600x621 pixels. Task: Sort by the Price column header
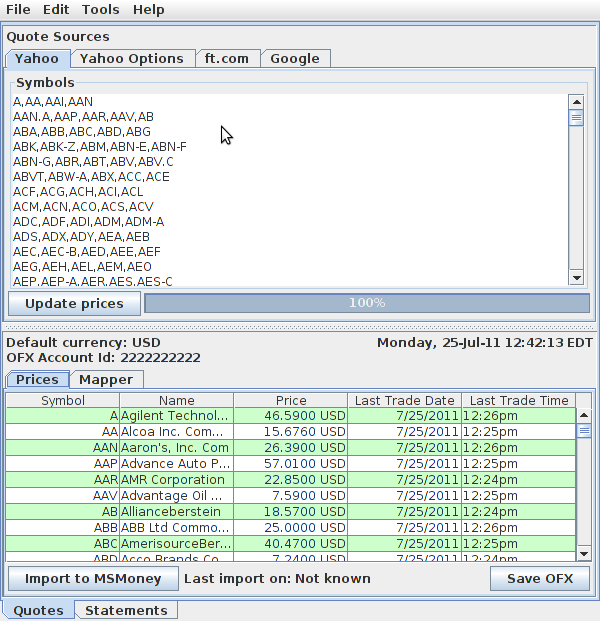(x=291, y=401)
